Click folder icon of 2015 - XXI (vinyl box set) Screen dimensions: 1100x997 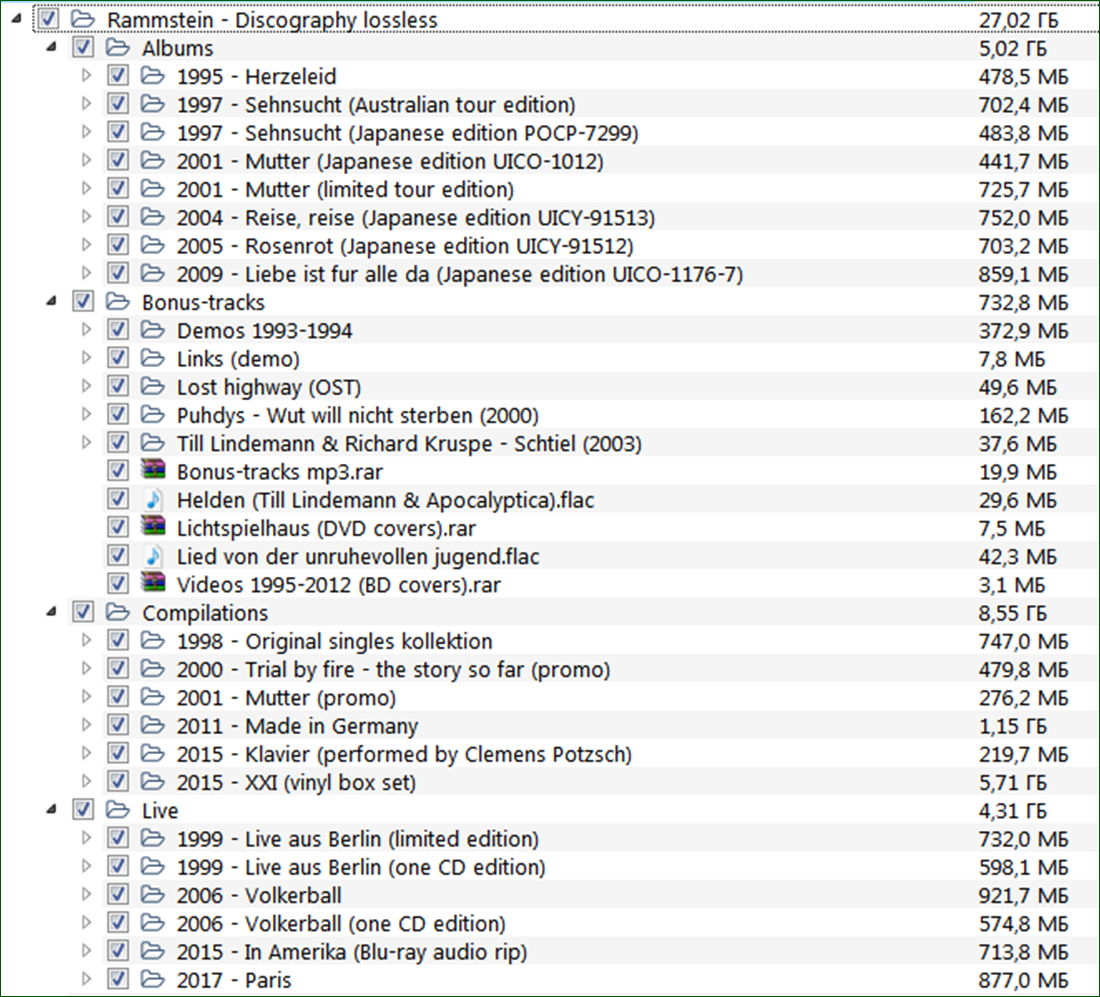click(x=152, y=782)
